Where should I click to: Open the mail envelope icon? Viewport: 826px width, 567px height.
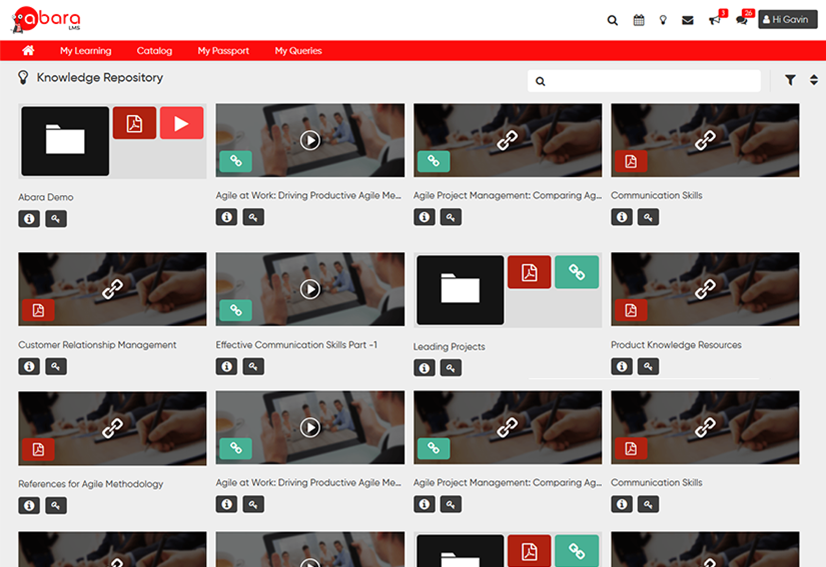tap(687, 21)
